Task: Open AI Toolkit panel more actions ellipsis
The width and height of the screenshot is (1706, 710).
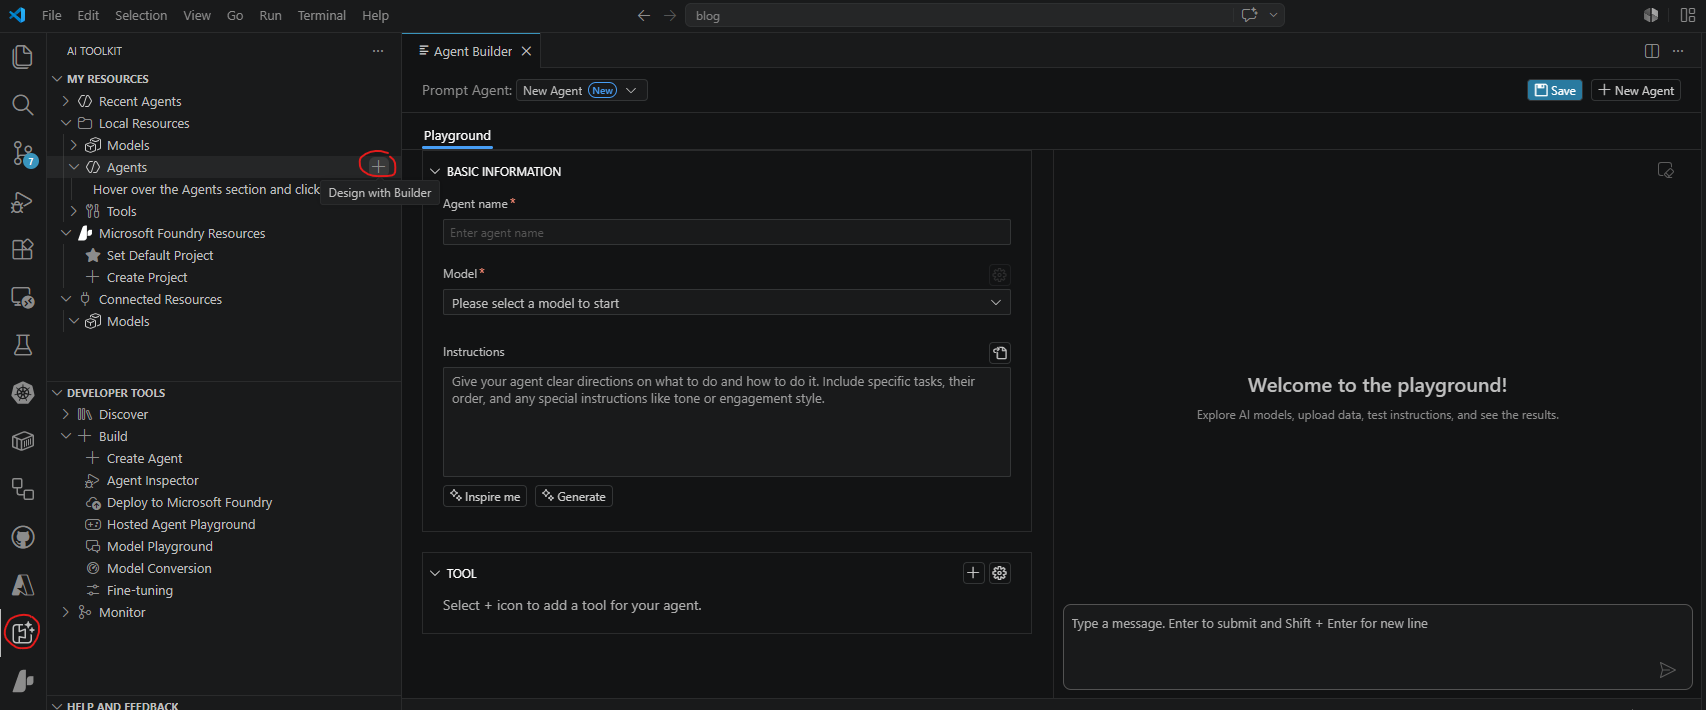Action: [x=378, y=51]
